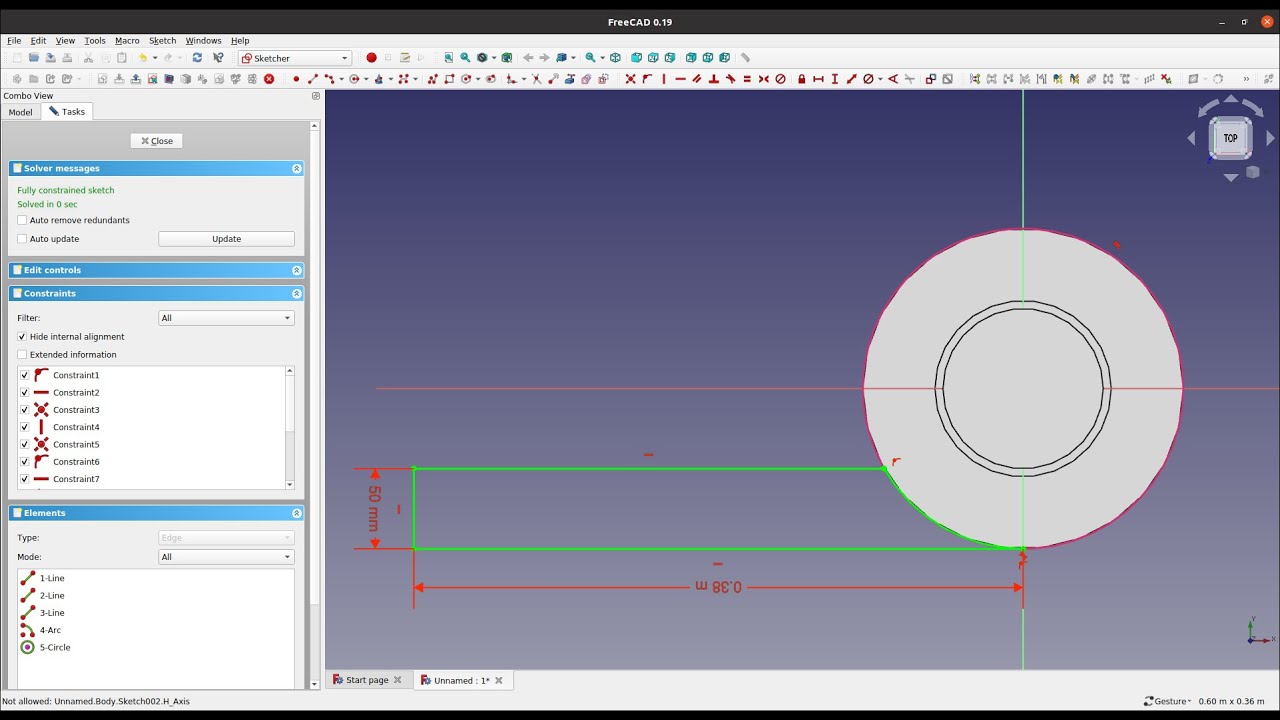The image size is (1280, 720).
Task: Apply the block constraint
Action: [x=781, y=79]
